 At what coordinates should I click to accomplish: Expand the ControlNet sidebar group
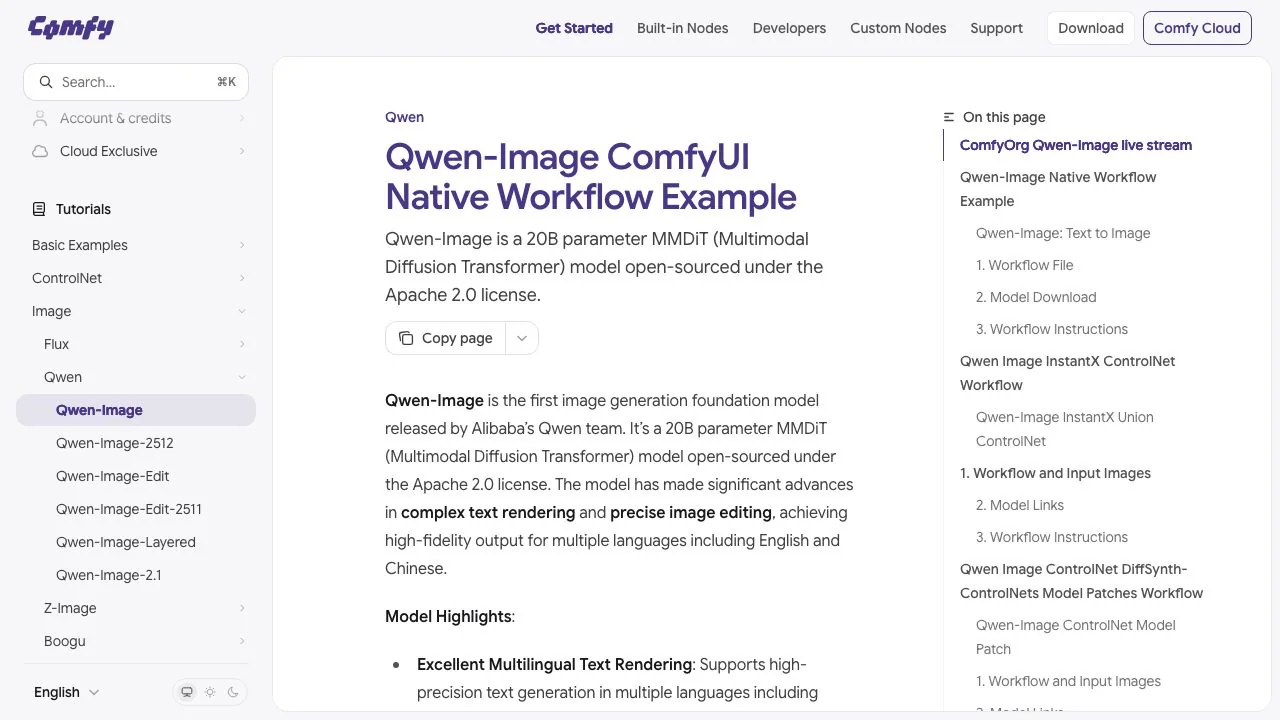(x=242, y=278)
